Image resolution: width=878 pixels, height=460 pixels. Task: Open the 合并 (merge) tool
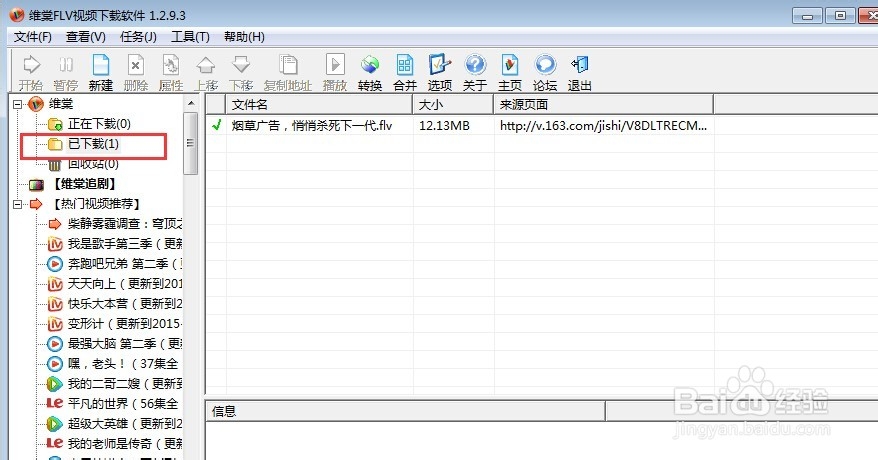click(405, 73)
